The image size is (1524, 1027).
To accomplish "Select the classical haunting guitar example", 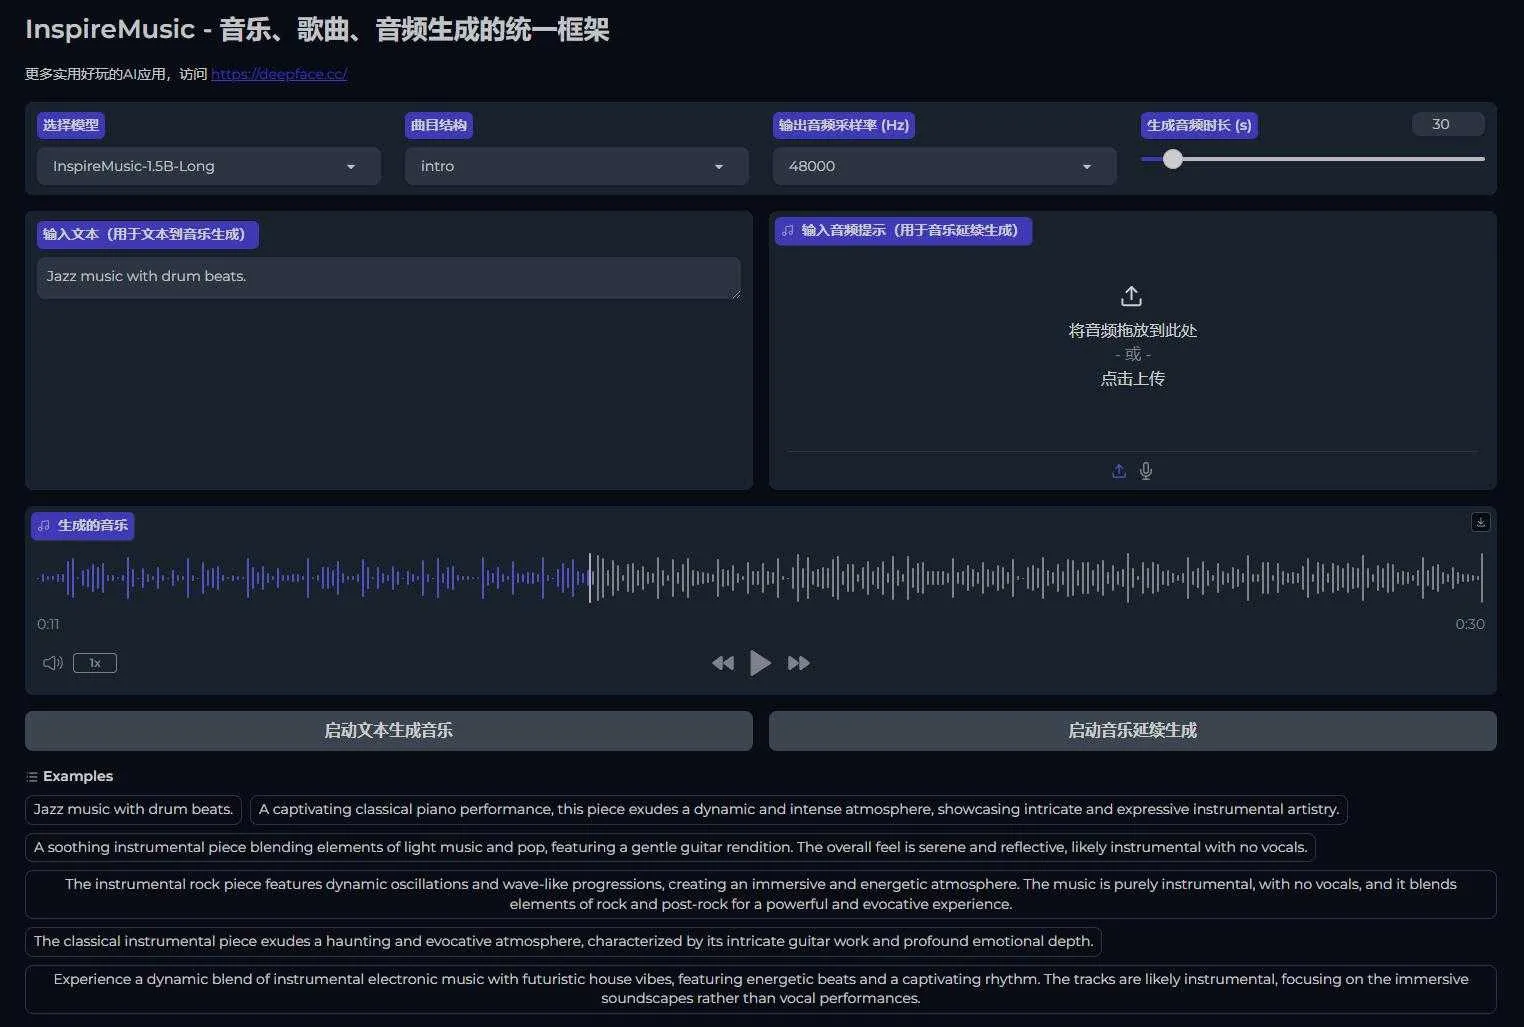I will click(563, 941).
